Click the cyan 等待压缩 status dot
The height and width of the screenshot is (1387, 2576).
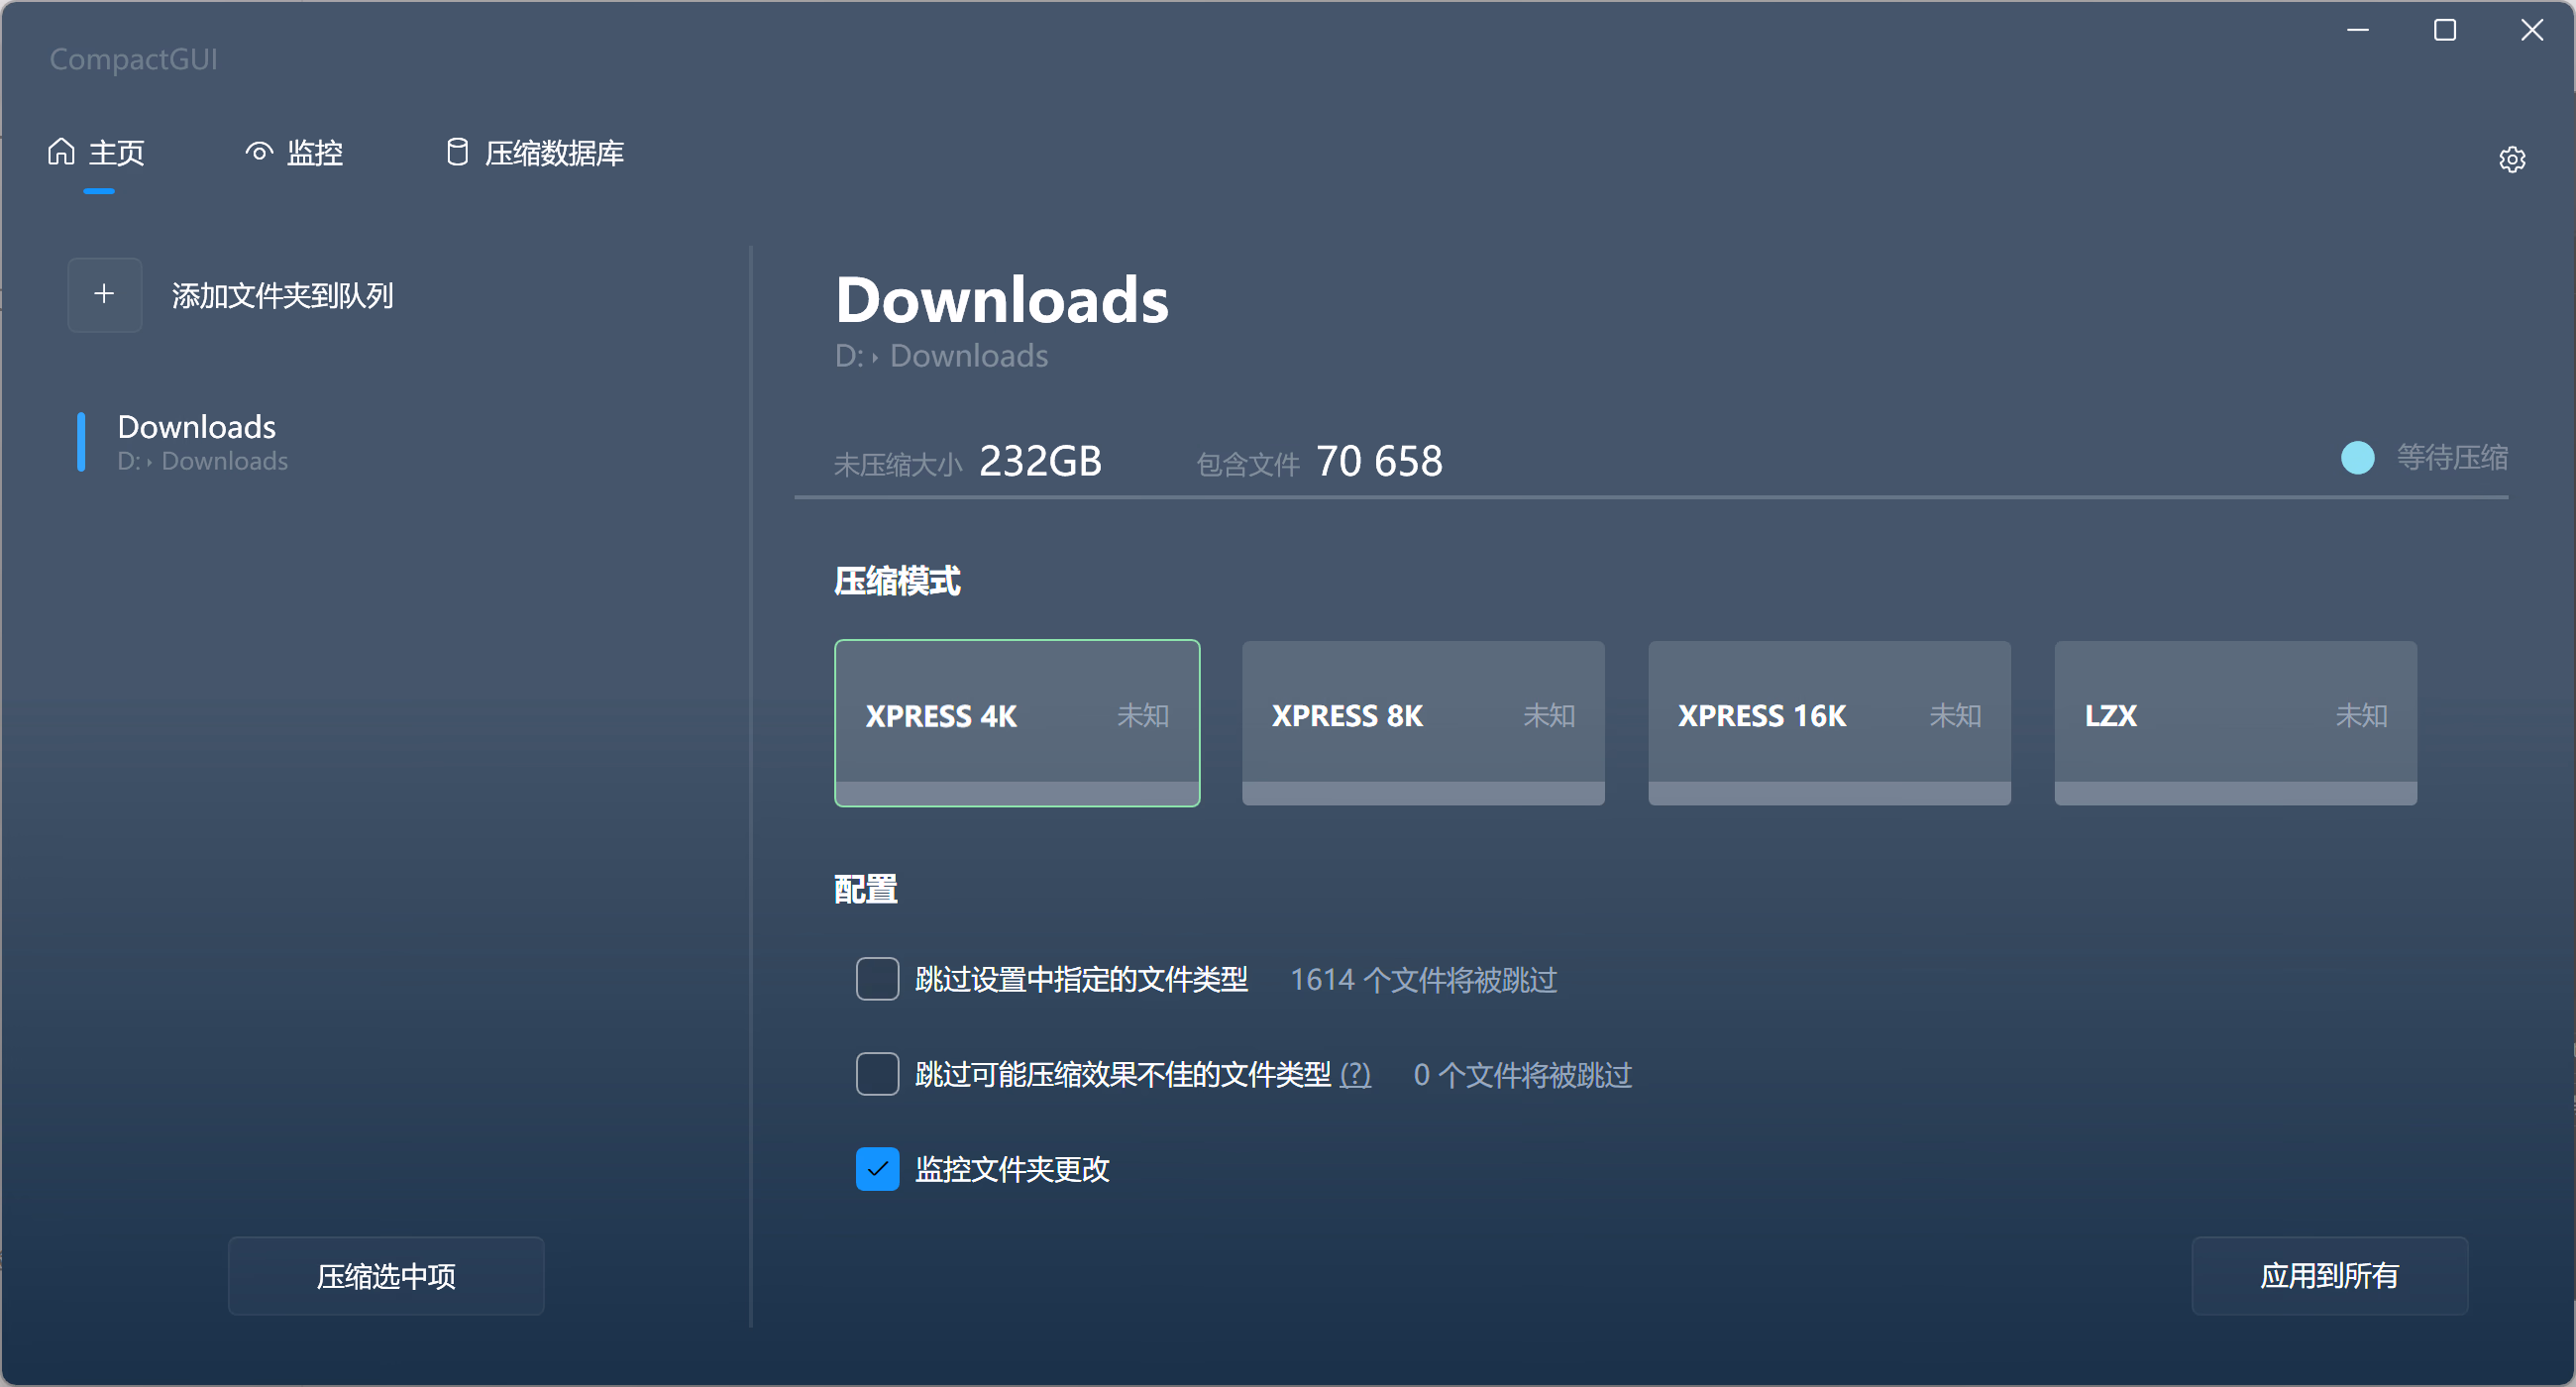pos(2358,458)
